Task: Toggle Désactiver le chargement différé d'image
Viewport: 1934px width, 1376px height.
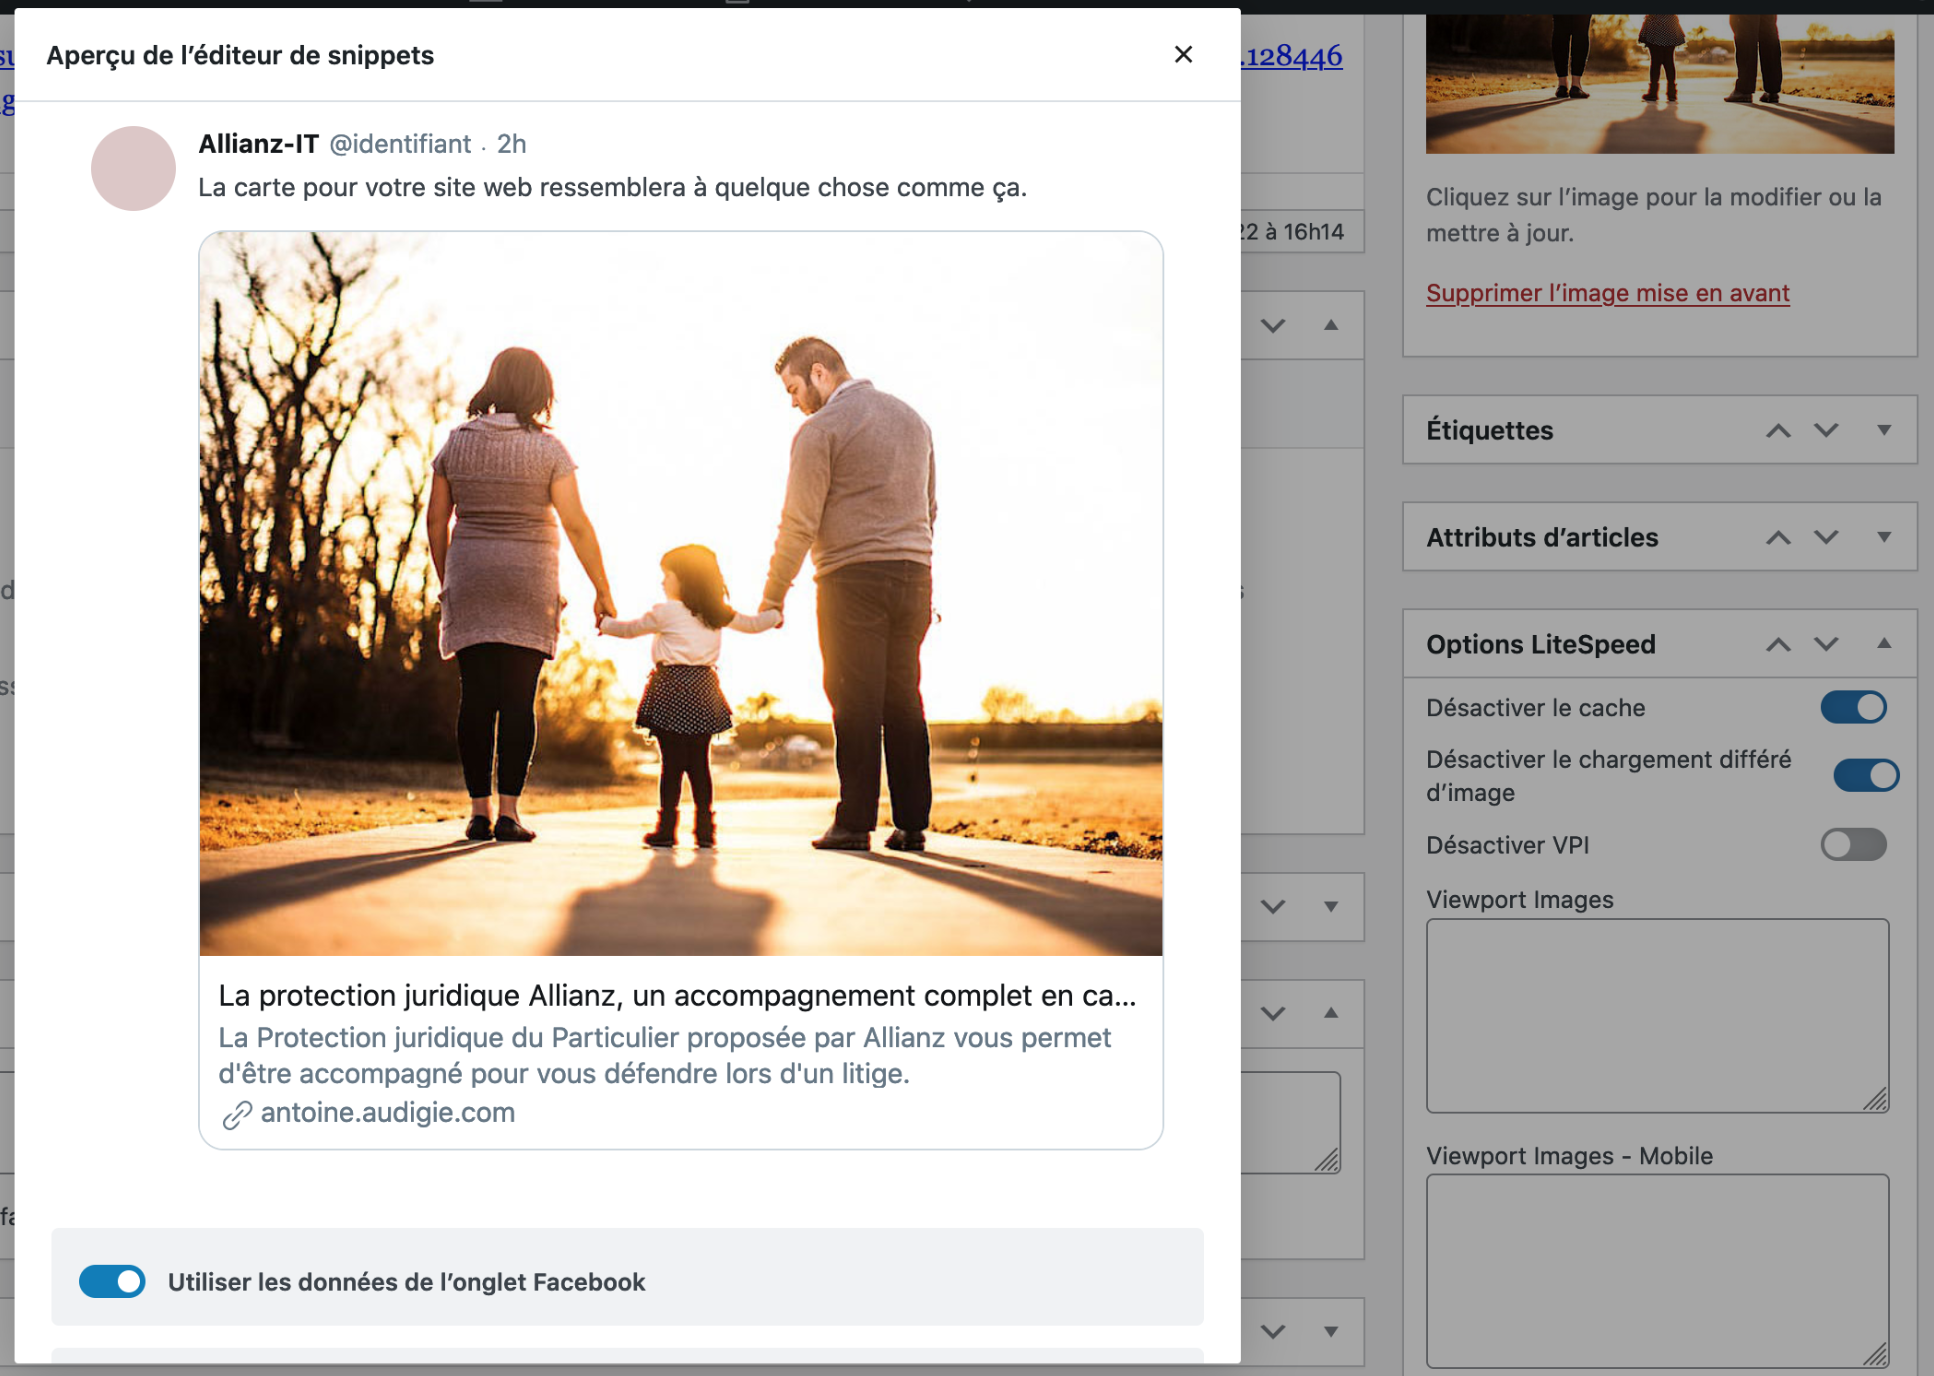Action: [x=1865, y=775]
